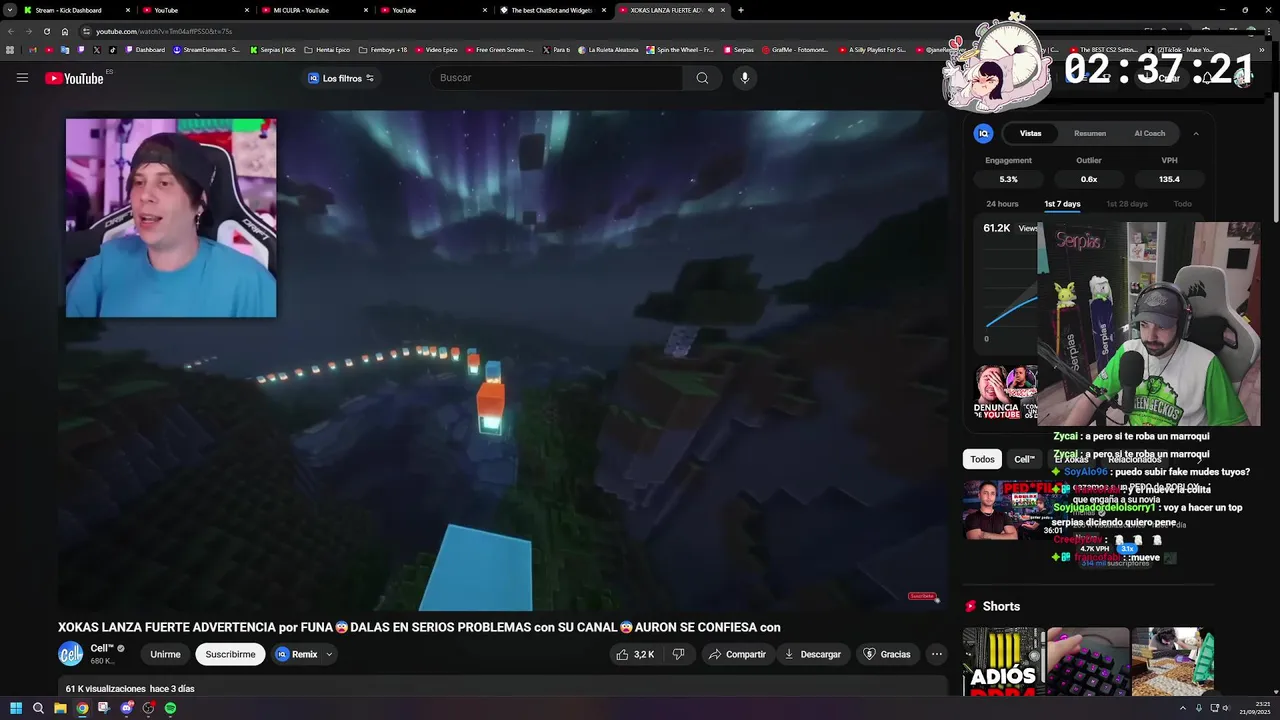This screenshot has width=1280, height=720.
Task: Switch to 'The best ChatBot and Widgets' tab
Action: [551, 10]
